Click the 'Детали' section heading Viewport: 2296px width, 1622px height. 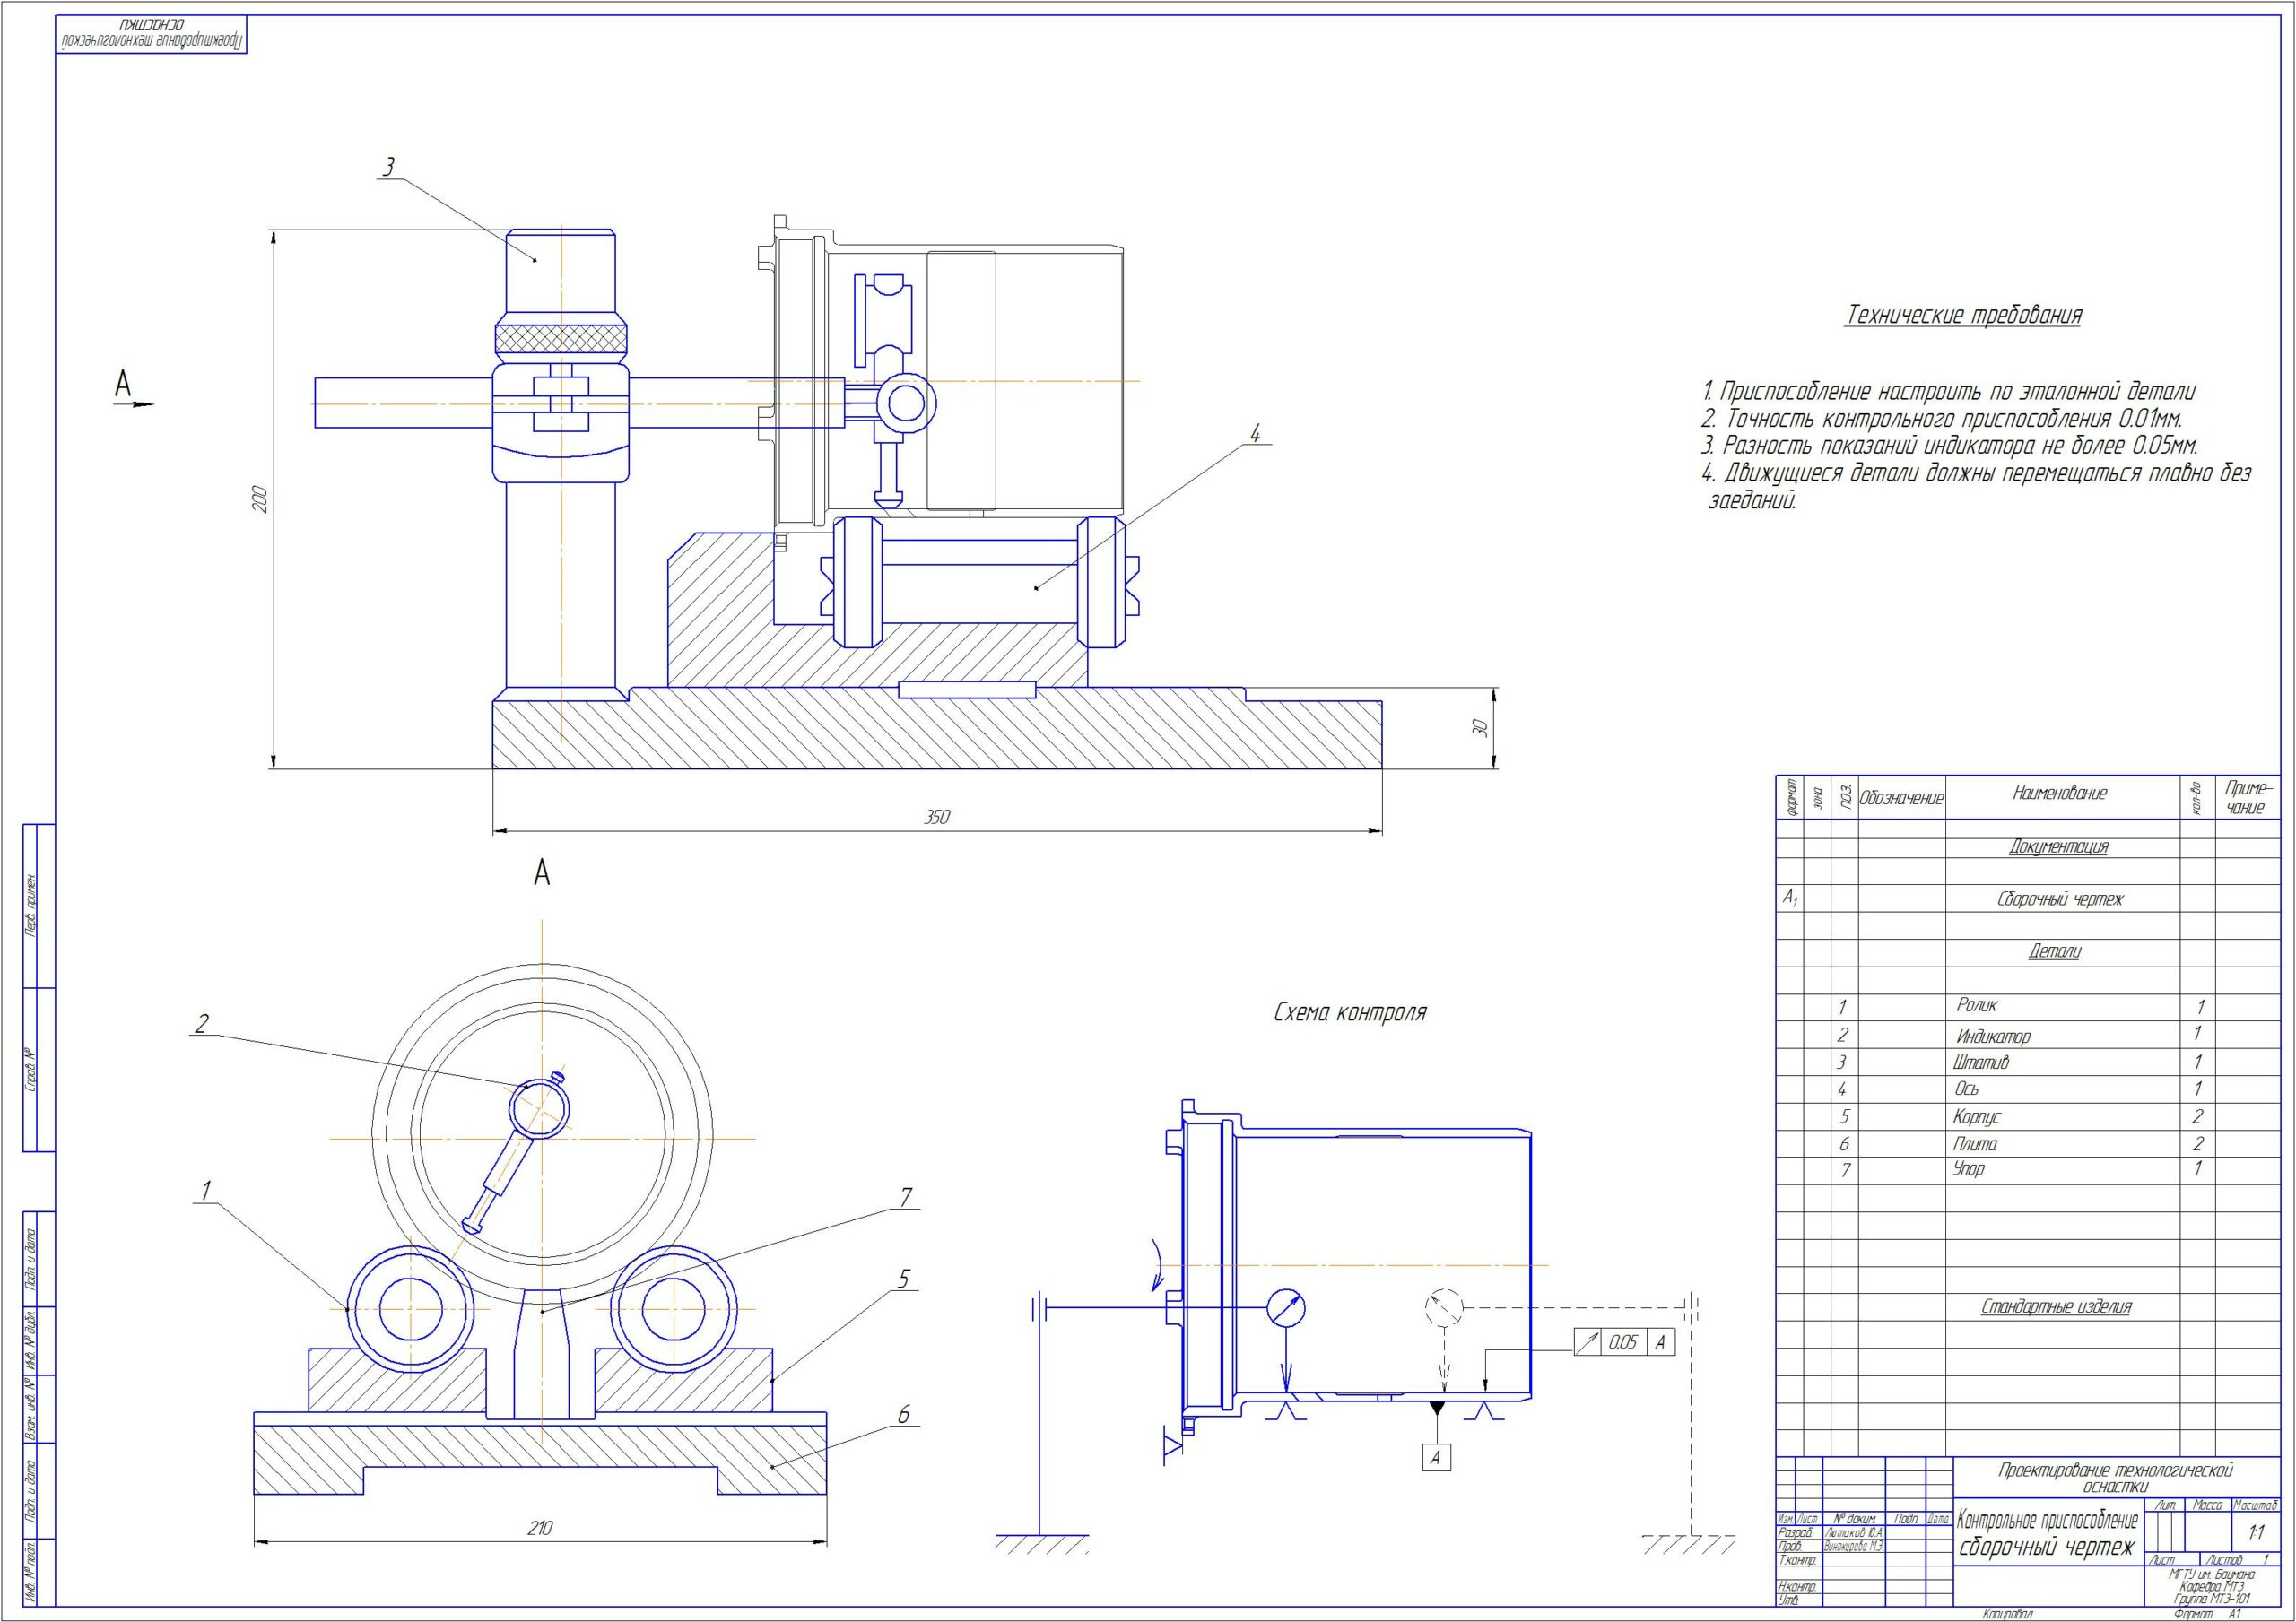(x=2055, y=951)
